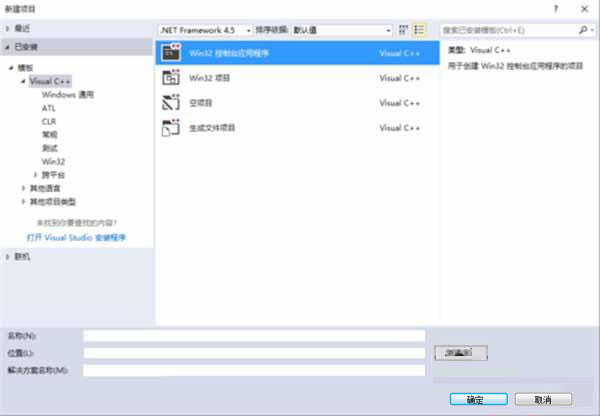Confirm with the 确定 button
600x416 pixels.
point(479,400)
